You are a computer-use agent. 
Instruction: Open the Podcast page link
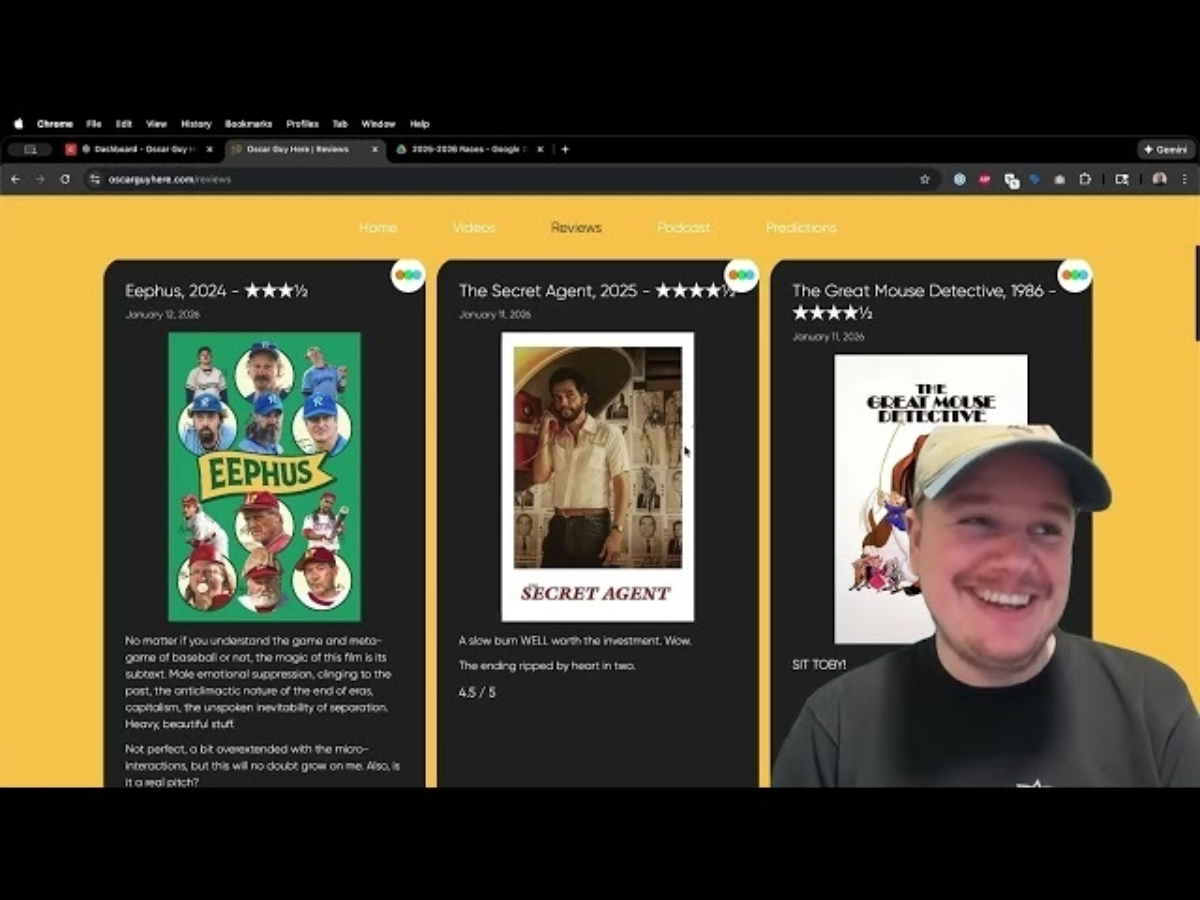click(x=683, y=227)
